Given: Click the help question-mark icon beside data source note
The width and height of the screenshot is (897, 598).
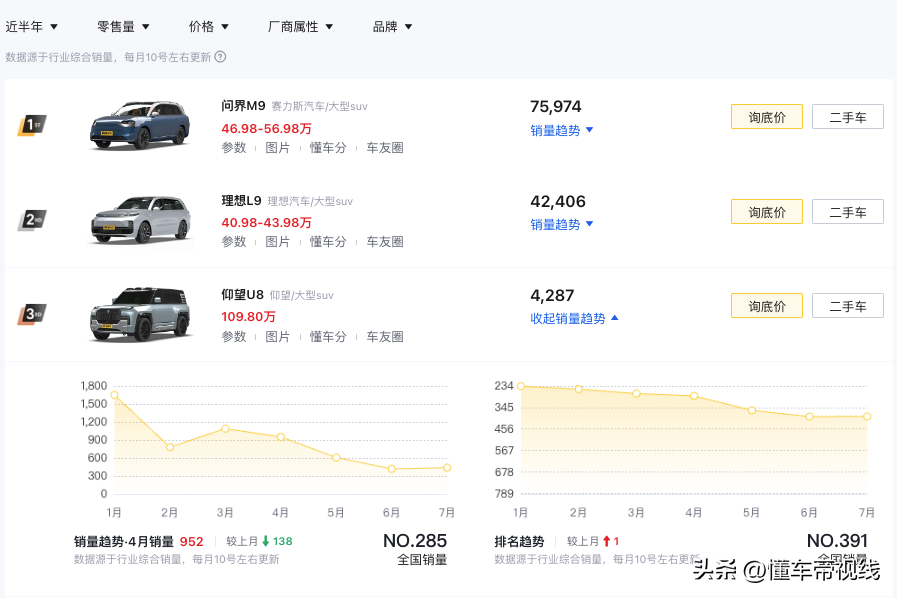Looking at the screenshot, I should click(x=218, y=57).
